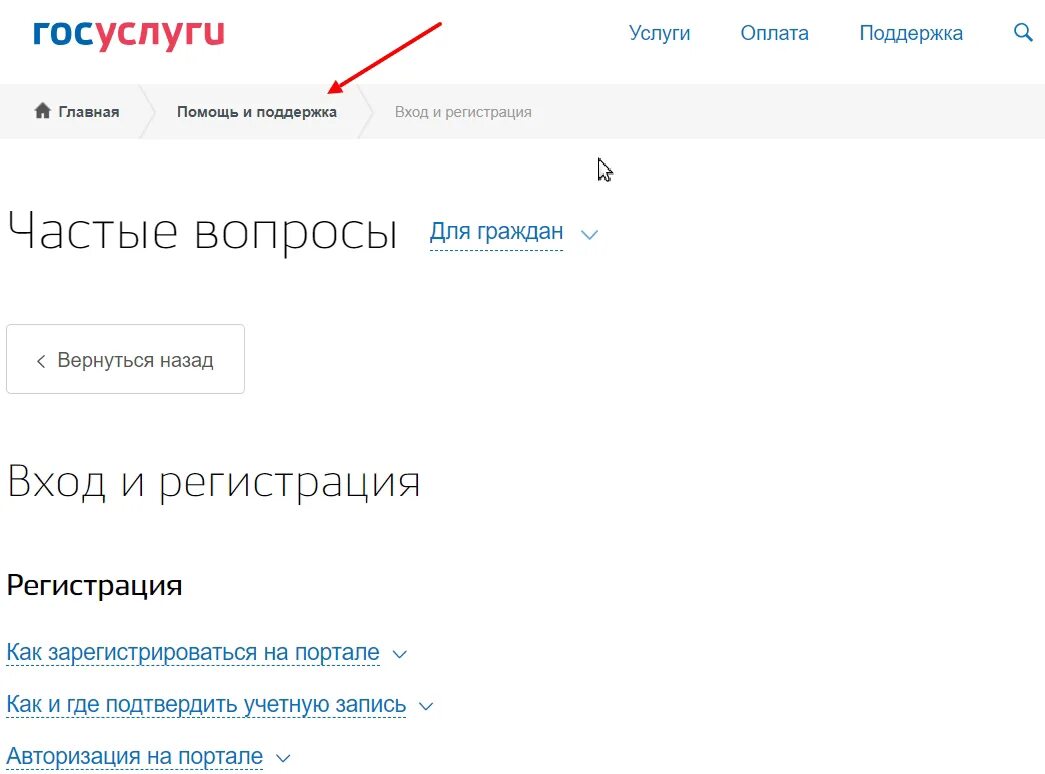The image size is (1045, 774).
Task: Open the Оплата menu item
Action: [774, 33]
